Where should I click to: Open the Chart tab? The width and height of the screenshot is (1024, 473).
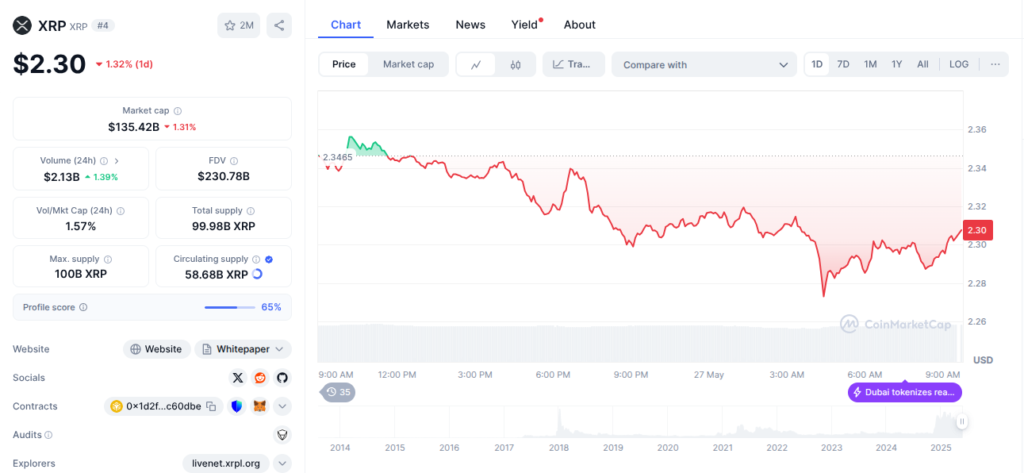point(345,25)
